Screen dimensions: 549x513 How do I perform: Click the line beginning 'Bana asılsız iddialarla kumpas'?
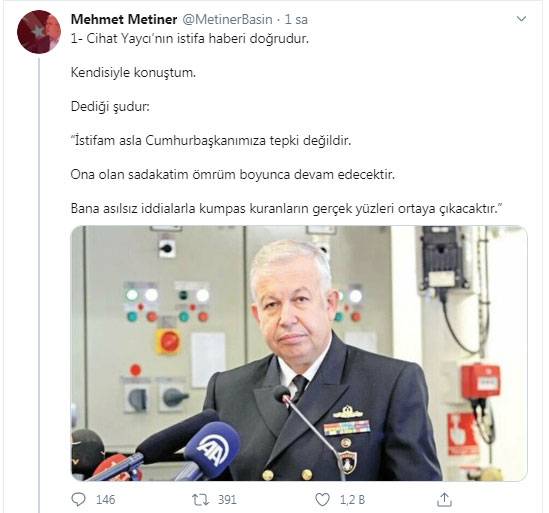pyautogui.click(x=286, y=209)
